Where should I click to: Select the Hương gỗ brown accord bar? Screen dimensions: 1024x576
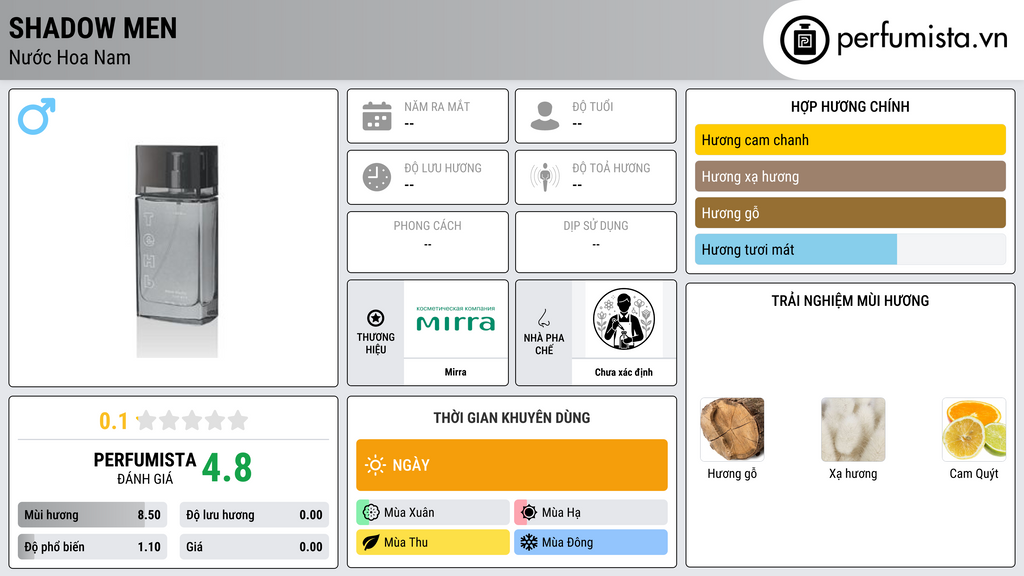point(850,213)
